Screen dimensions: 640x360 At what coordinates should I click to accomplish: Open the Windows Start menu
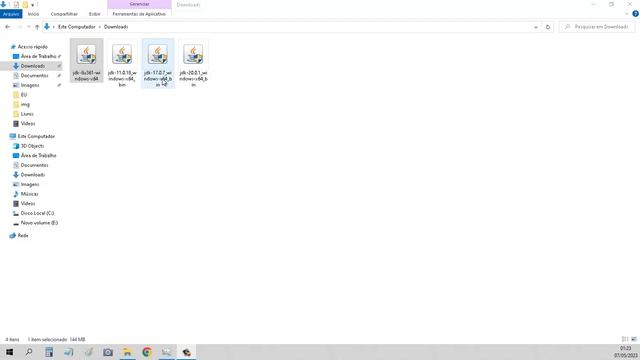(x=9, y=352)
